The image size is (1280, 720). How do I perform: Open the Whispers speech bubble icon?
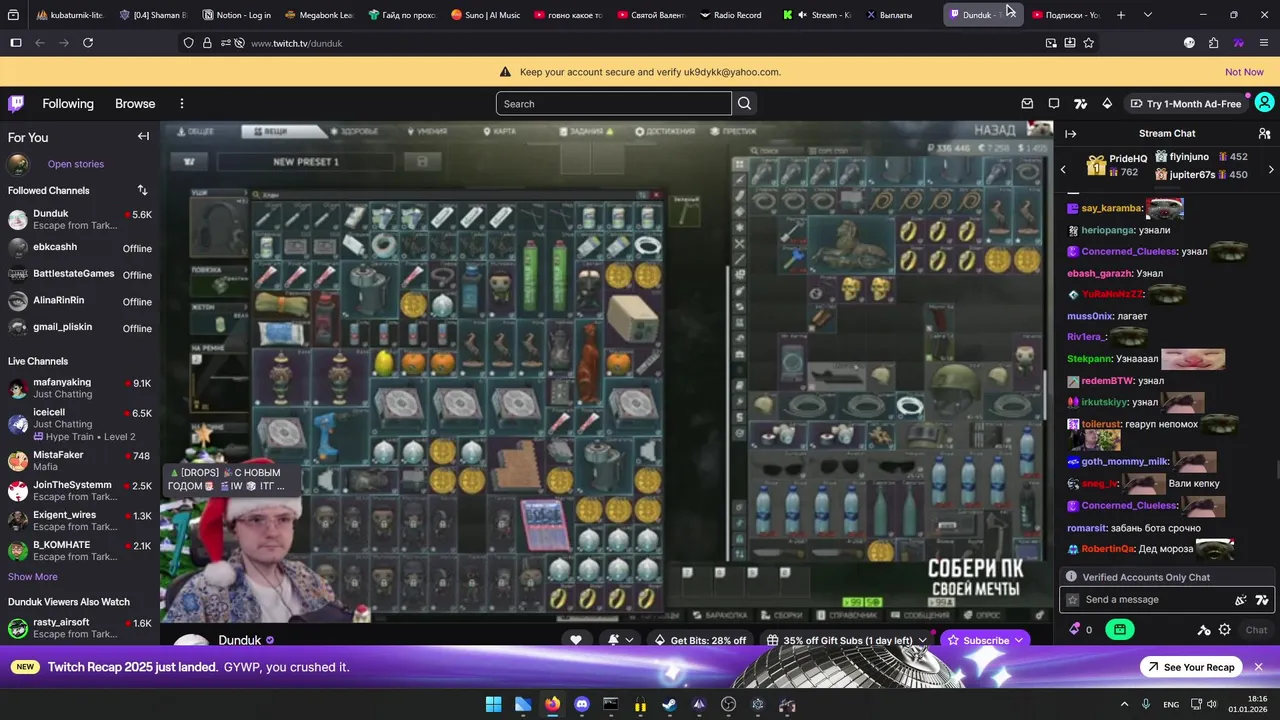click(x=1054, y=103)
